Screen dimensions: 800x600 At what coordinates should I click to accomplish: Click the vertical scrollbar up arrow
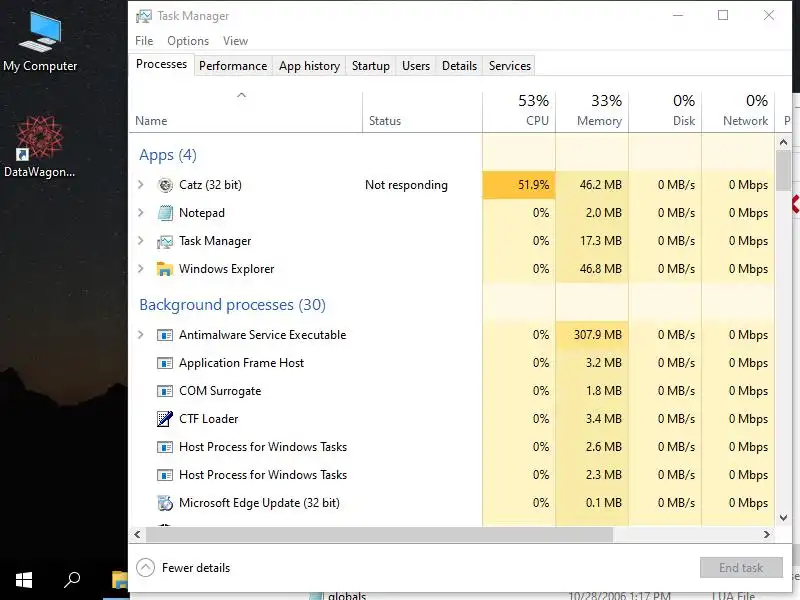pyautogui.click(x=783, y=143)
